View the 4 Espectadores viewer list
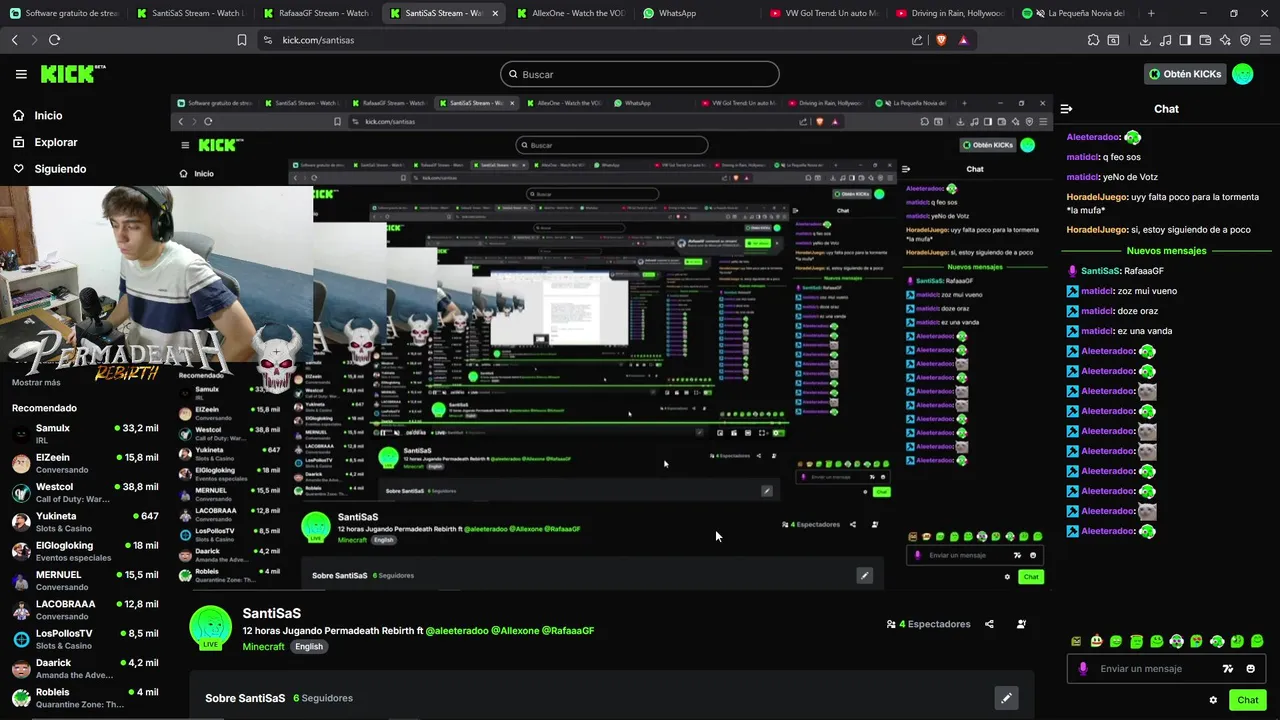 (x=928, y=624)
